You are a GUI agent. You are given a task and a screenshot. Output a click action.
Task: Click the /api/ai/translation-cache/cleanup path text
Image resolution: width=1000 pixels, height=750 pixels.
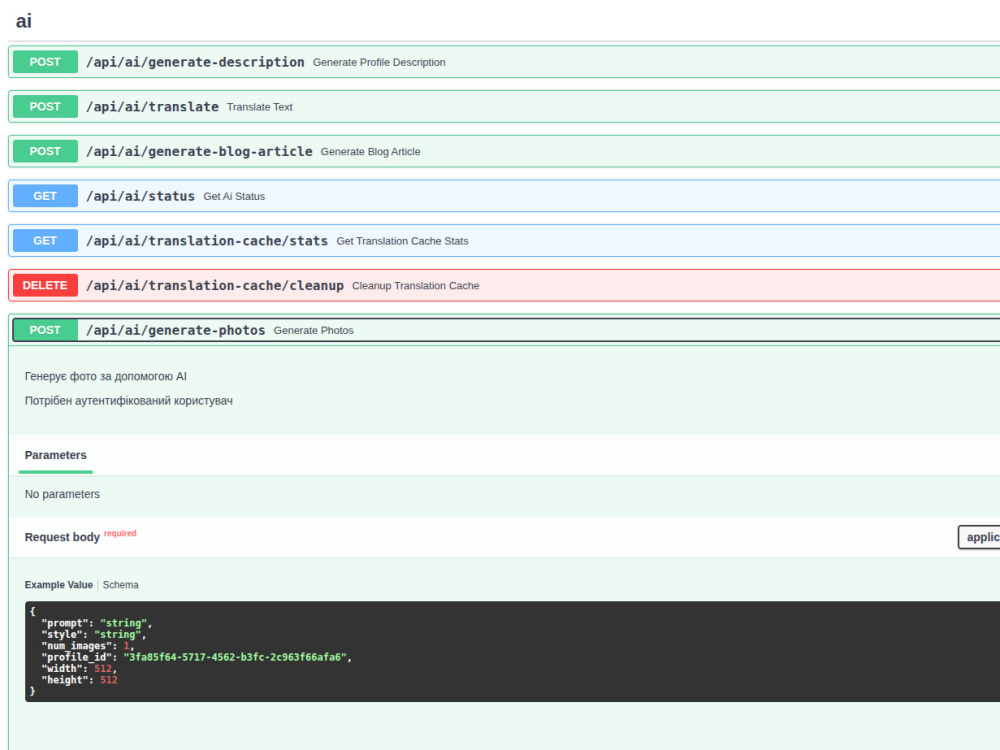point(215,285)
